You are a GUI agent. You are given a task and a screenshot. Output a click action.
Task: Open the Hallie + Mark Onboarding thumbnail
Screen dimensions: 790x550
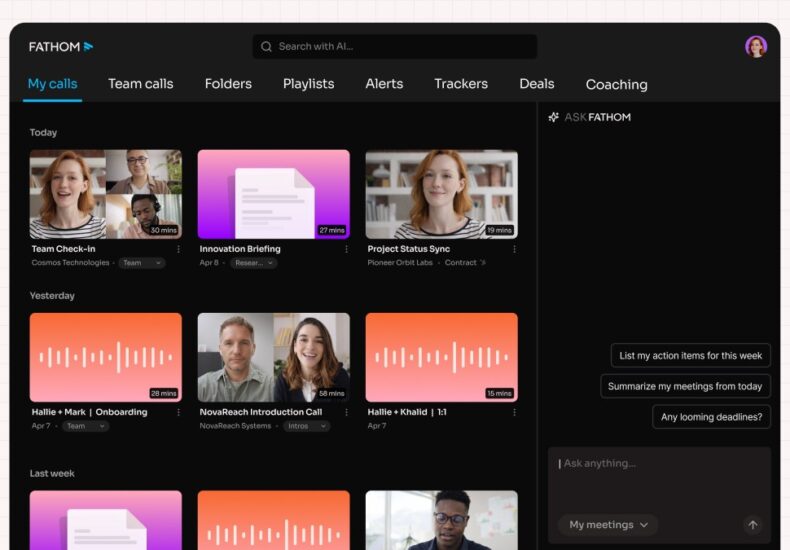point(106,357)
